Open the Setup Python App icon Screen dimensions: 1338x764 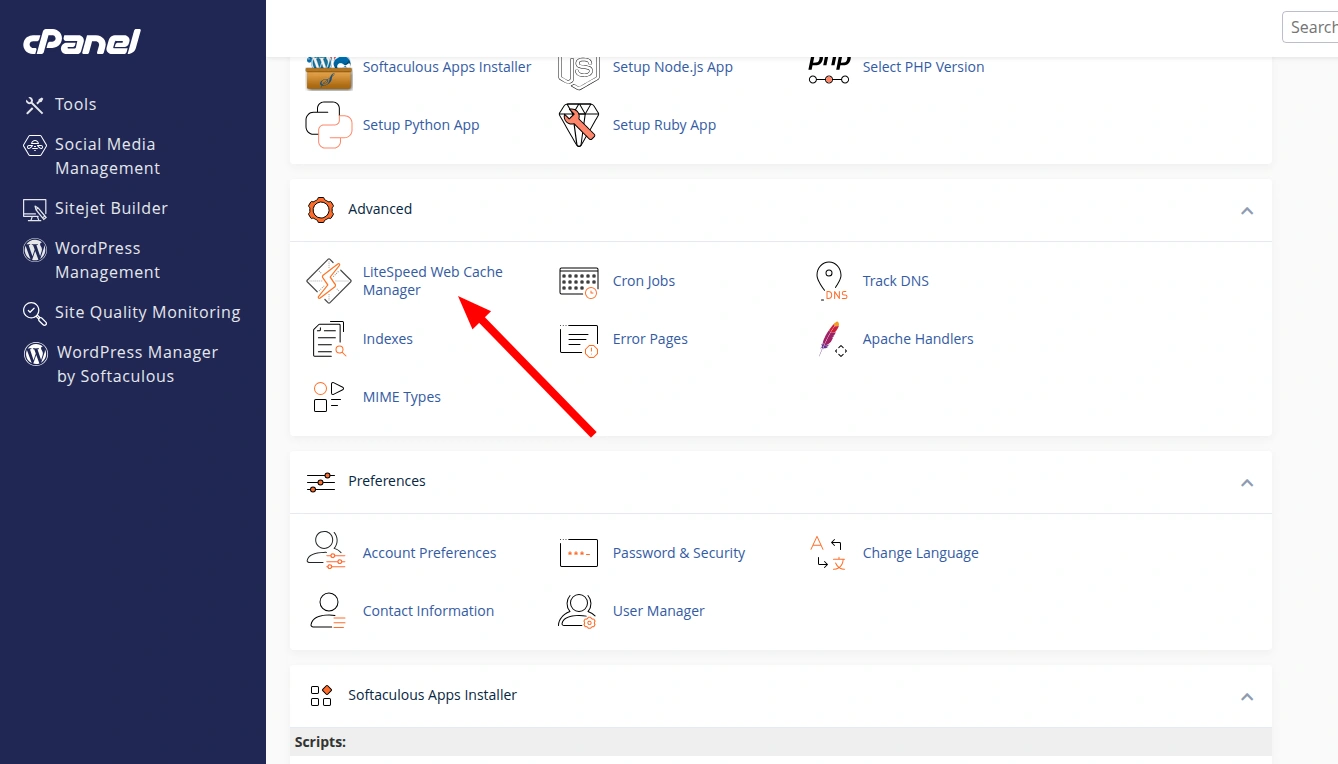click(328, 125)
